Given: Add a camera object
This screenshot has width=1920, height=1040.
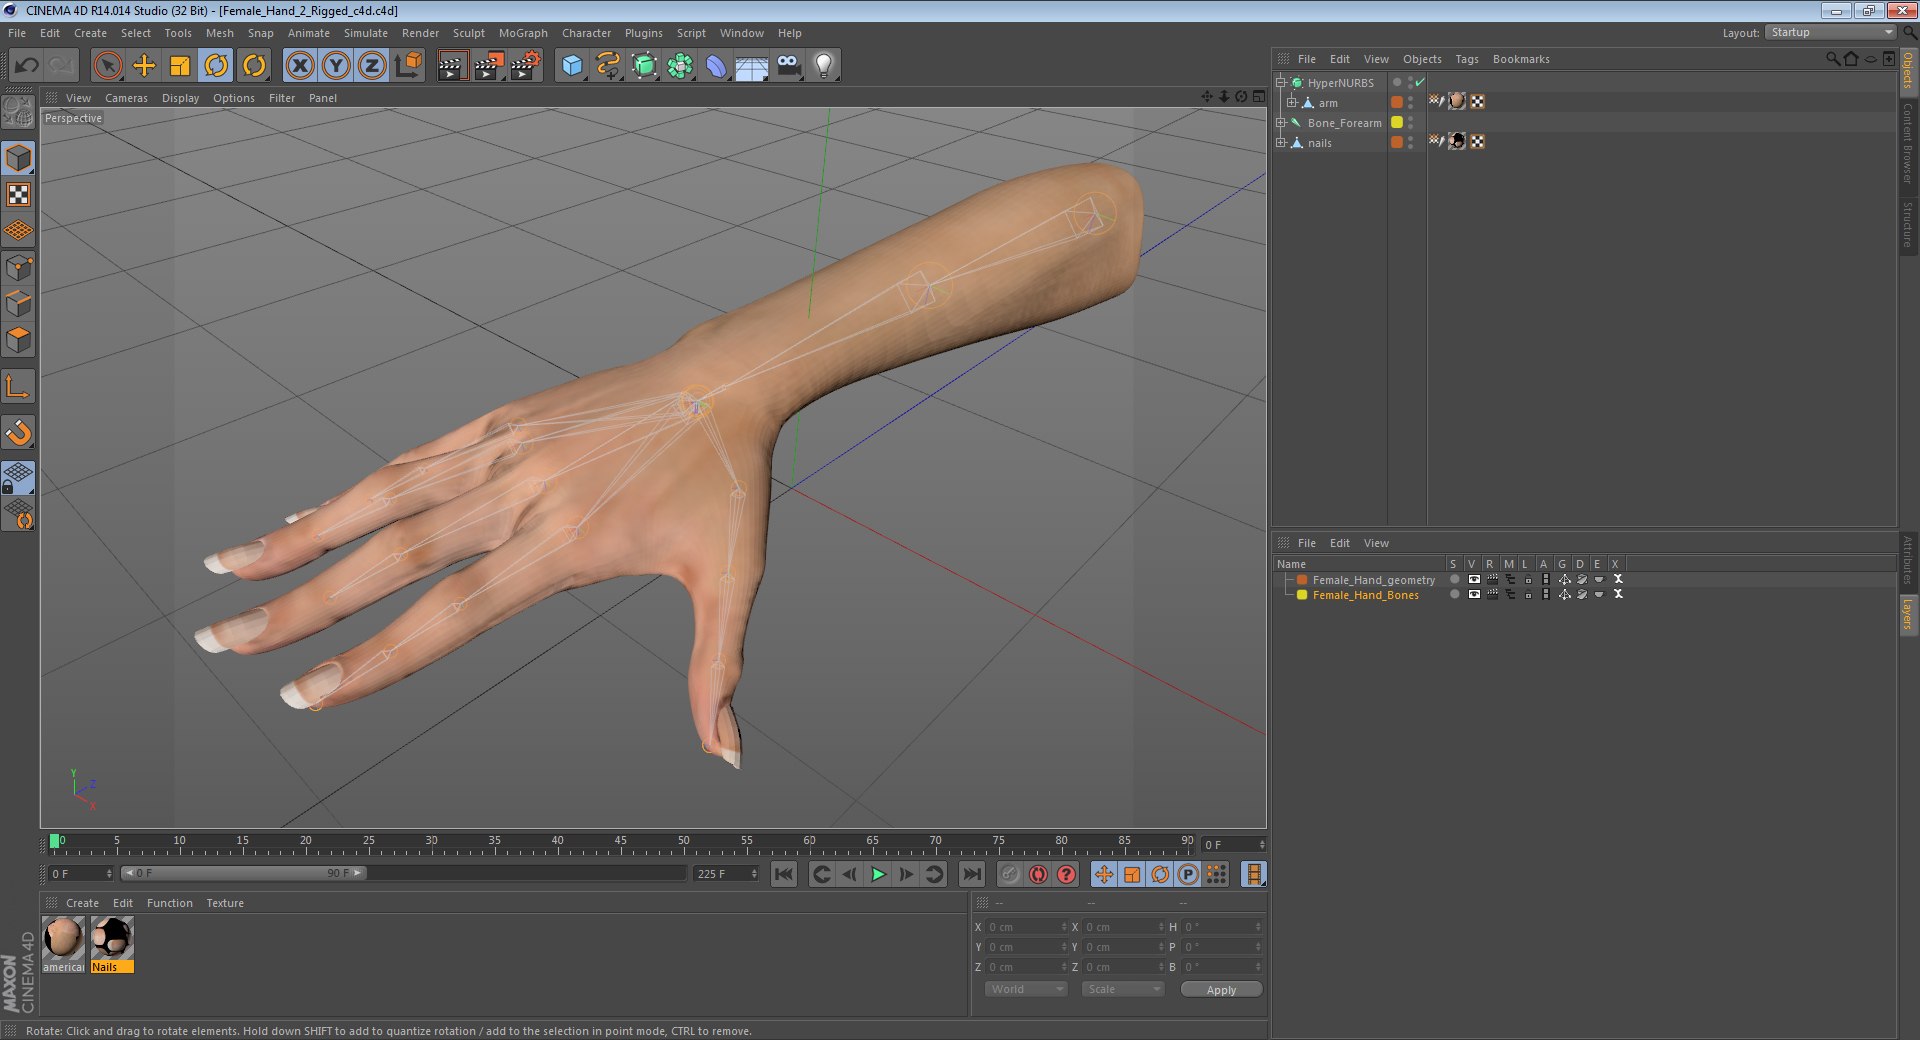Looking at the screenshot, I should coord(789,66).
